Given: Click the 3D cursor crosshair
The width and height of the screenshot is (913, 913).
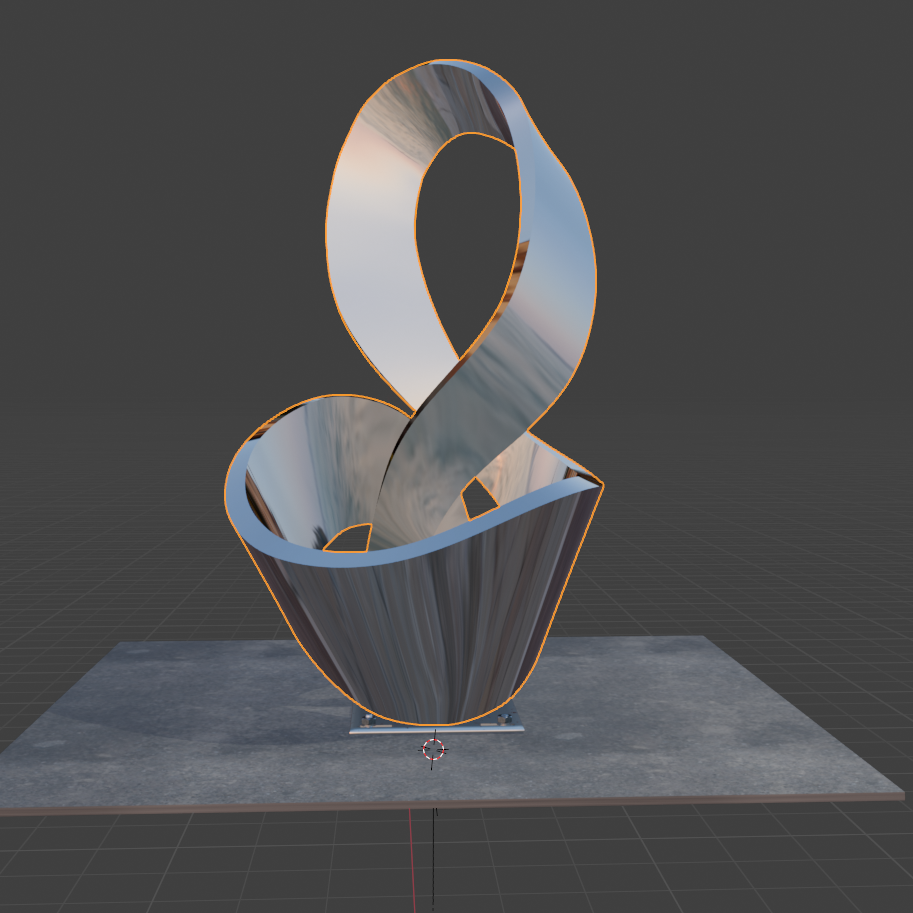Looking at the screenshot, I should coord(433,749).
